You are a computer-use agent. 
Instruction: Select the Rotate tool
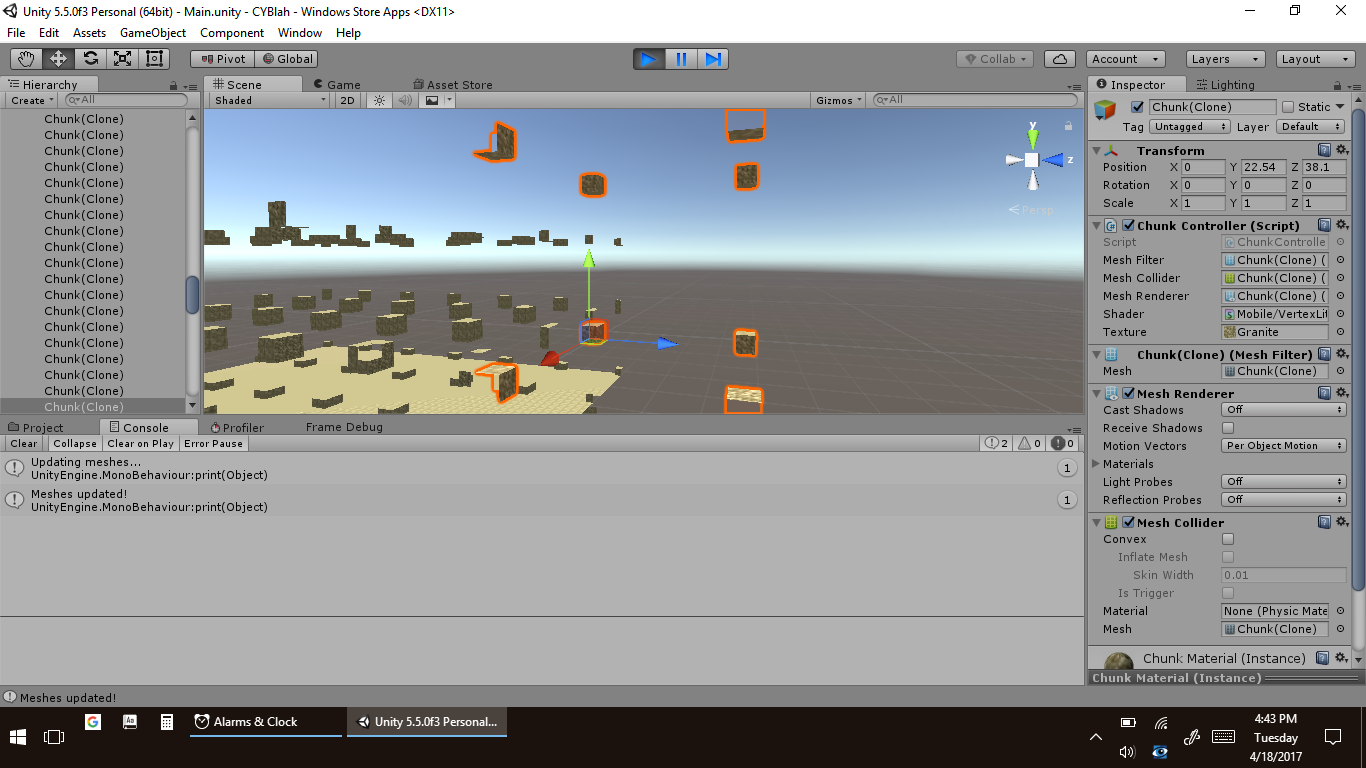[x=91, y=59]
